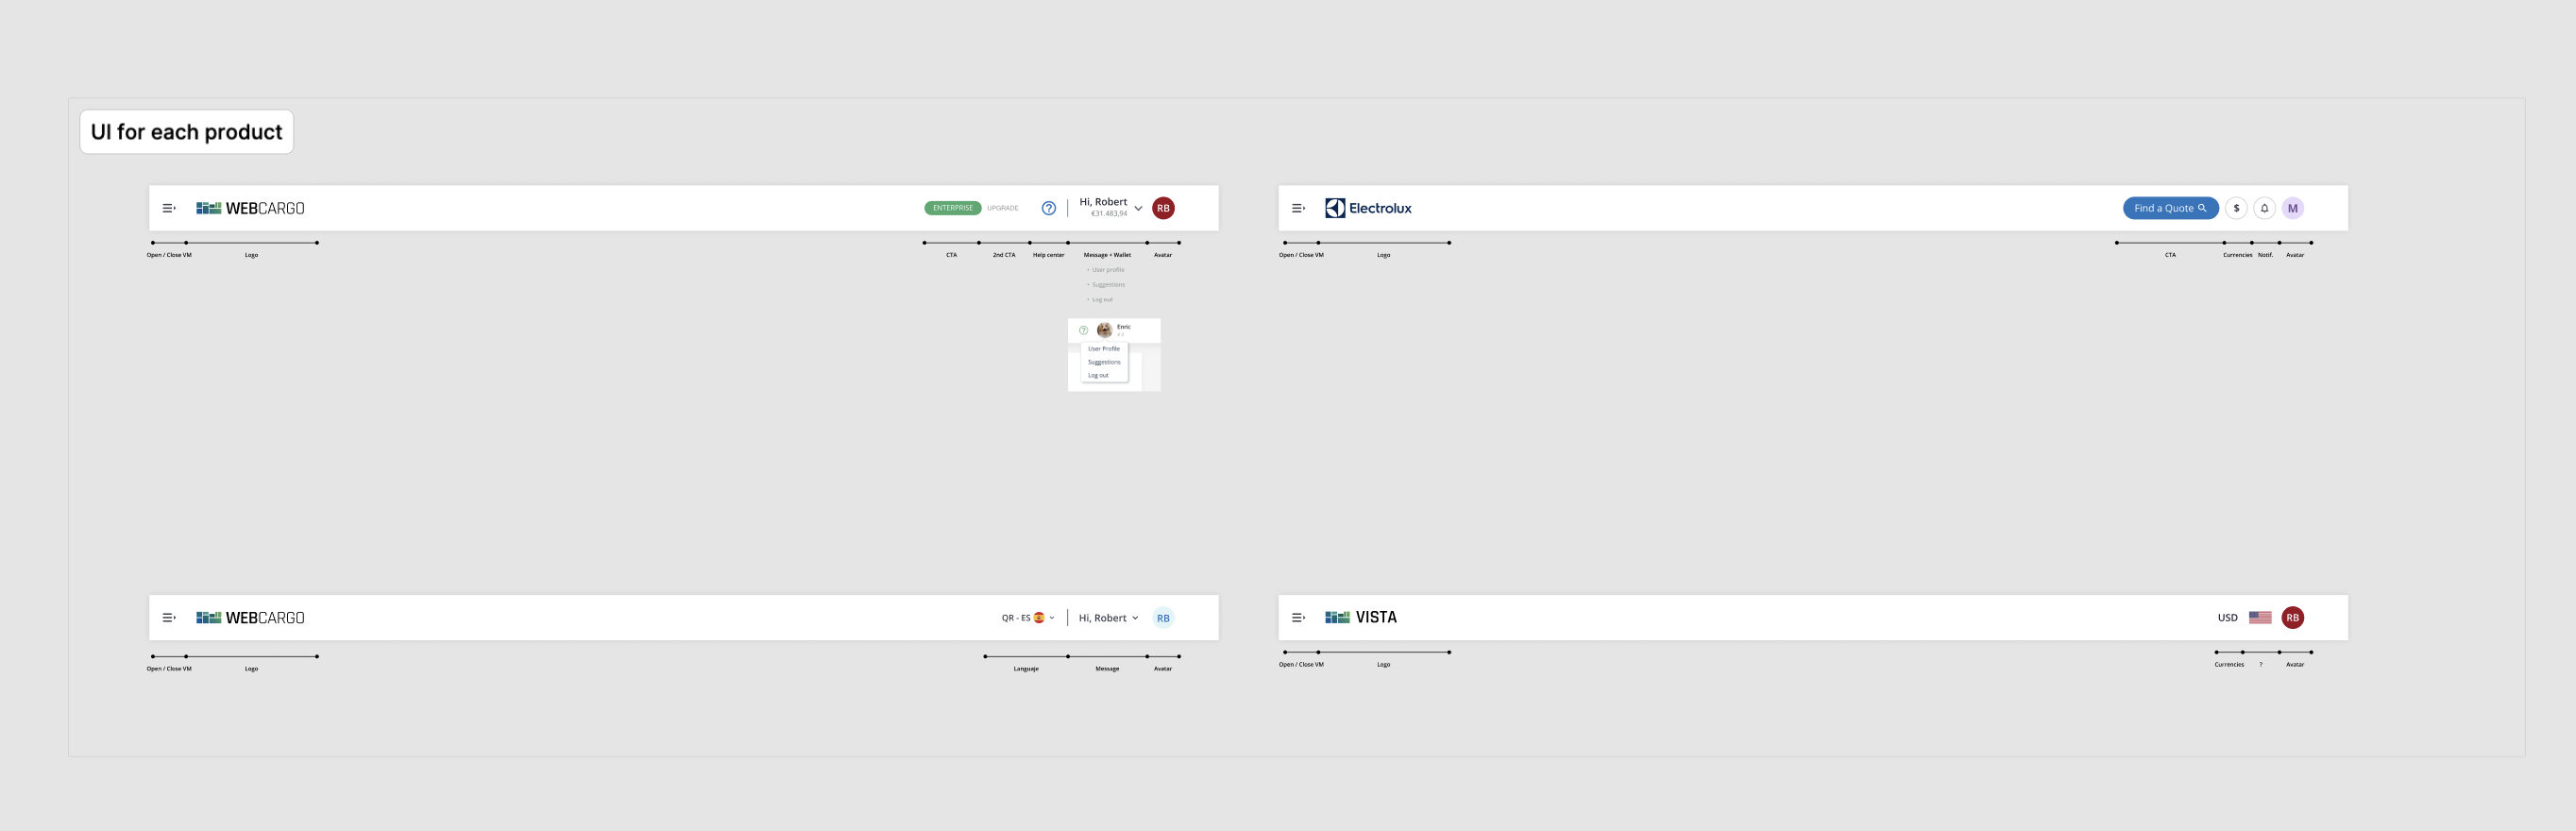
Task: Open the Electrolux header menu toggle icon
Action: pyautogui.click(x=1298, y=208)
